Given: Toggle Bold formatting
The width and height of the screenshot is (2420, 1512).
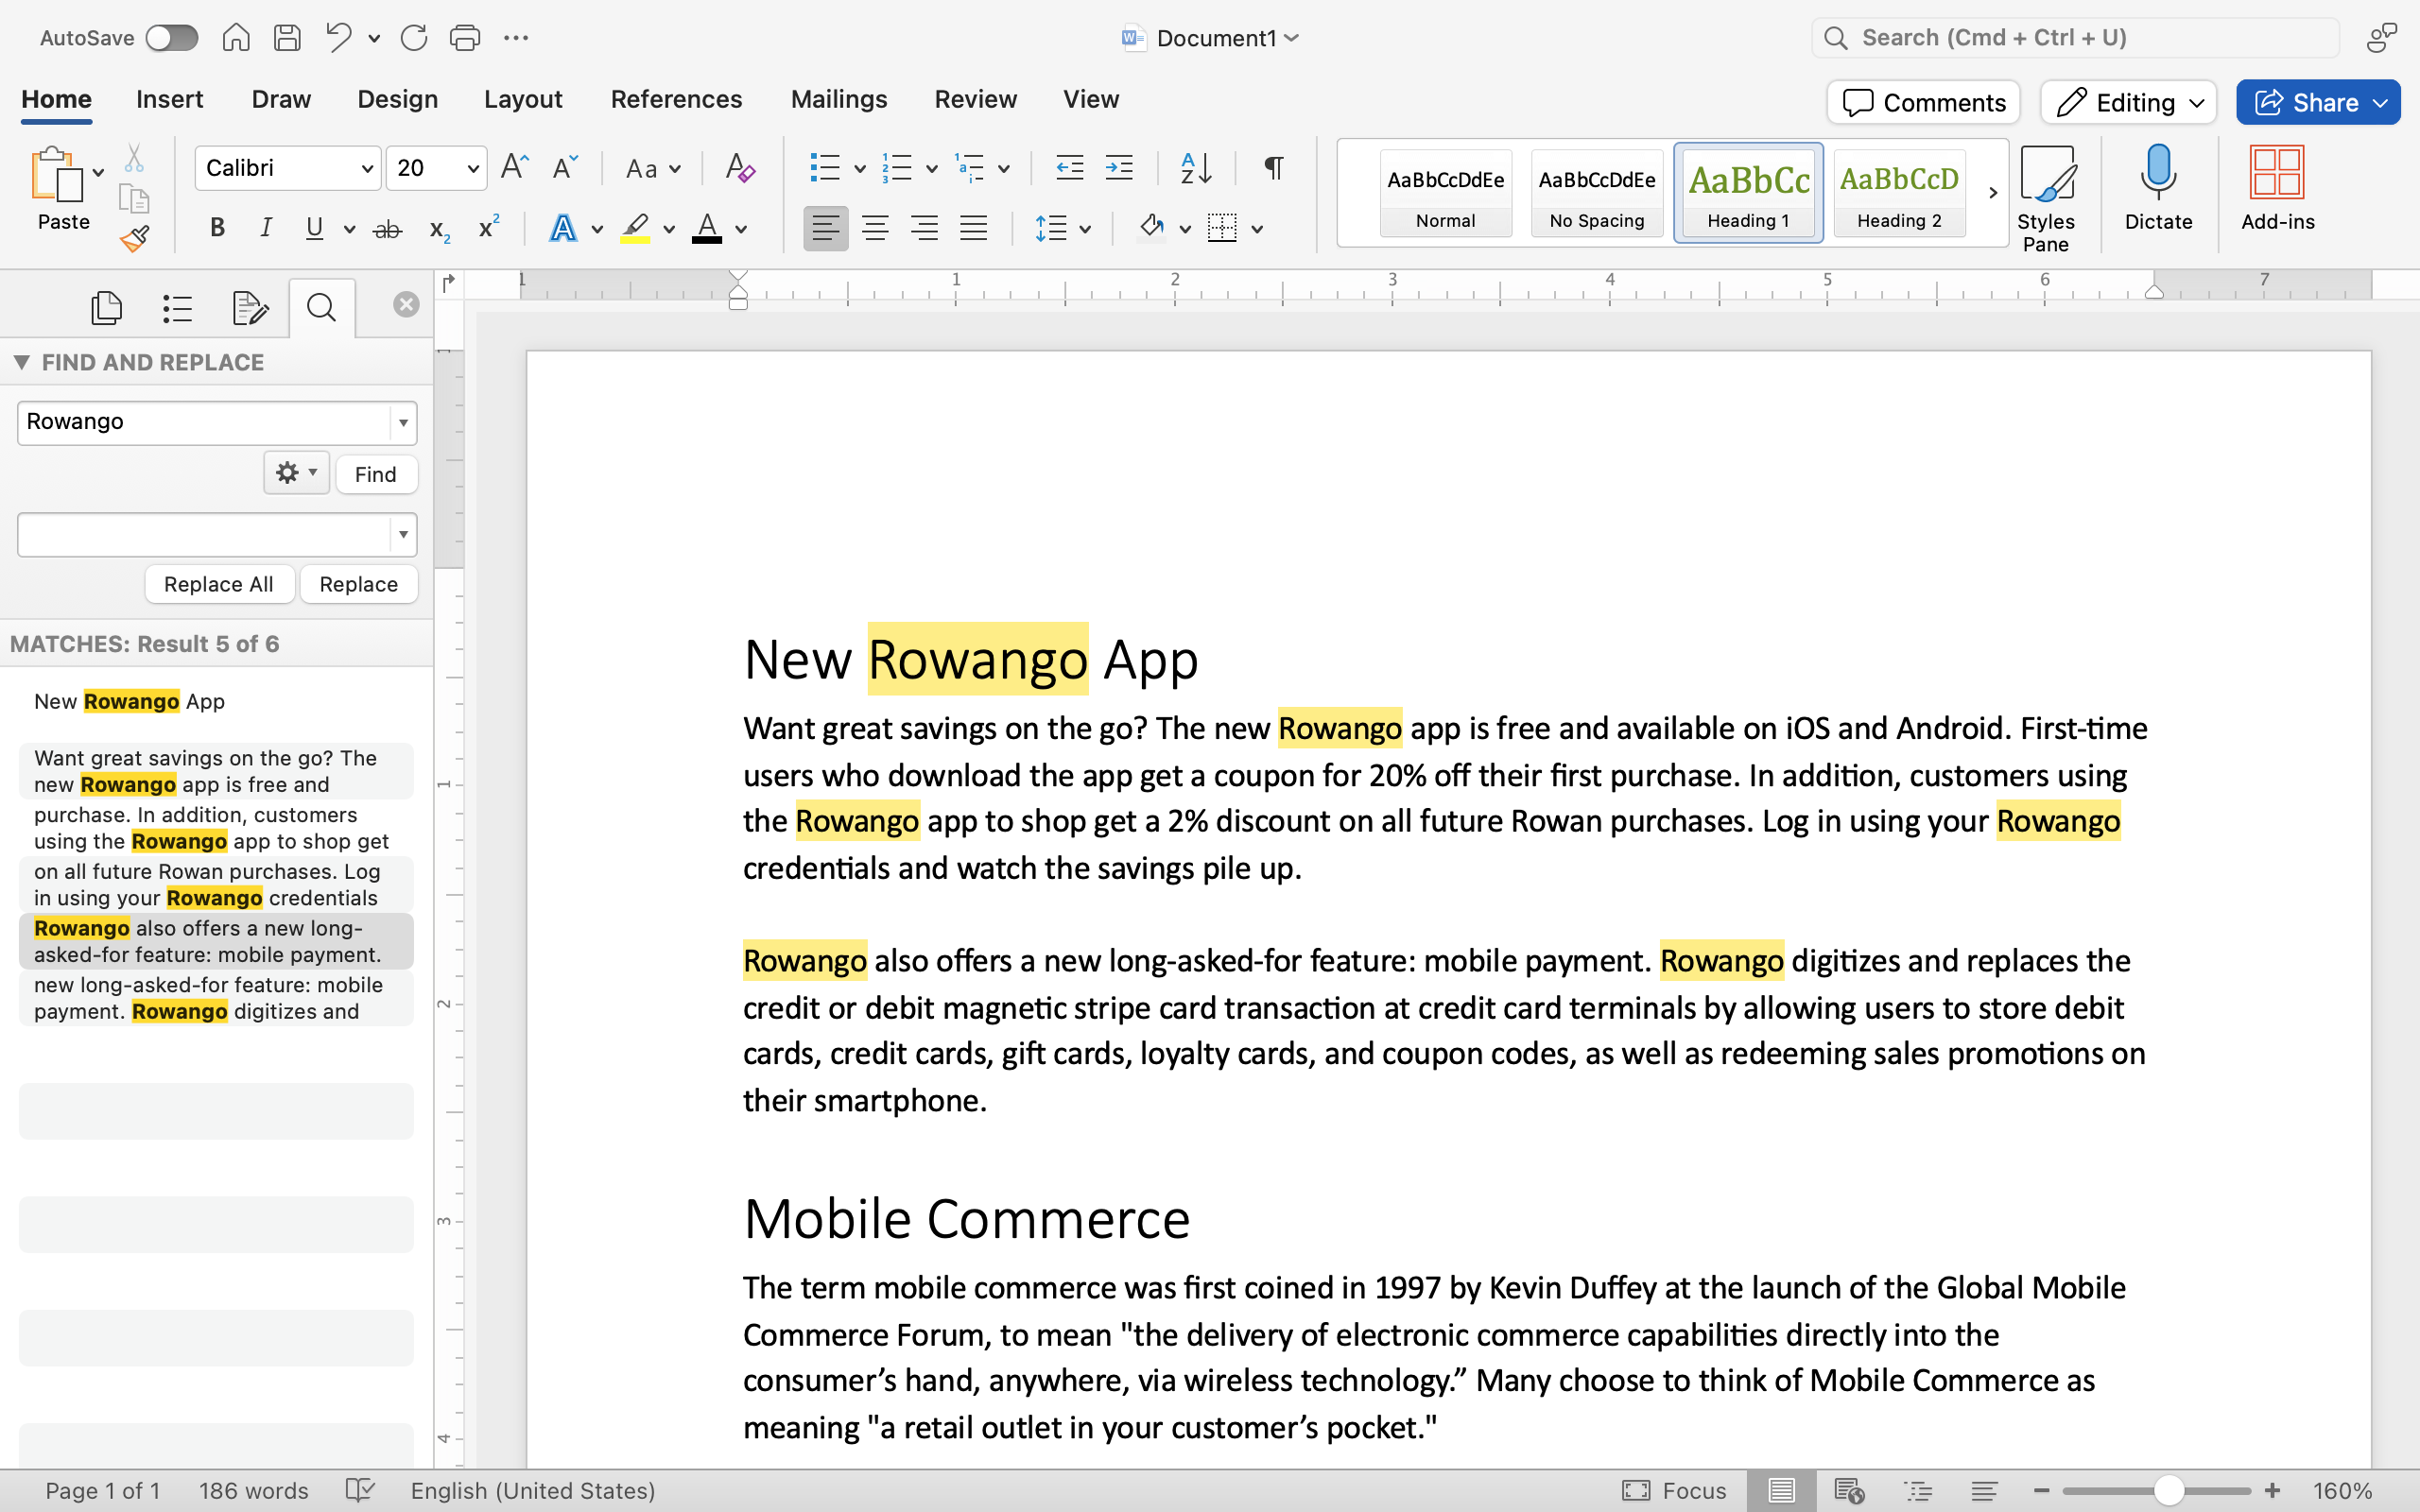Looking at the screenshot, I should click(x=217, y=228).
